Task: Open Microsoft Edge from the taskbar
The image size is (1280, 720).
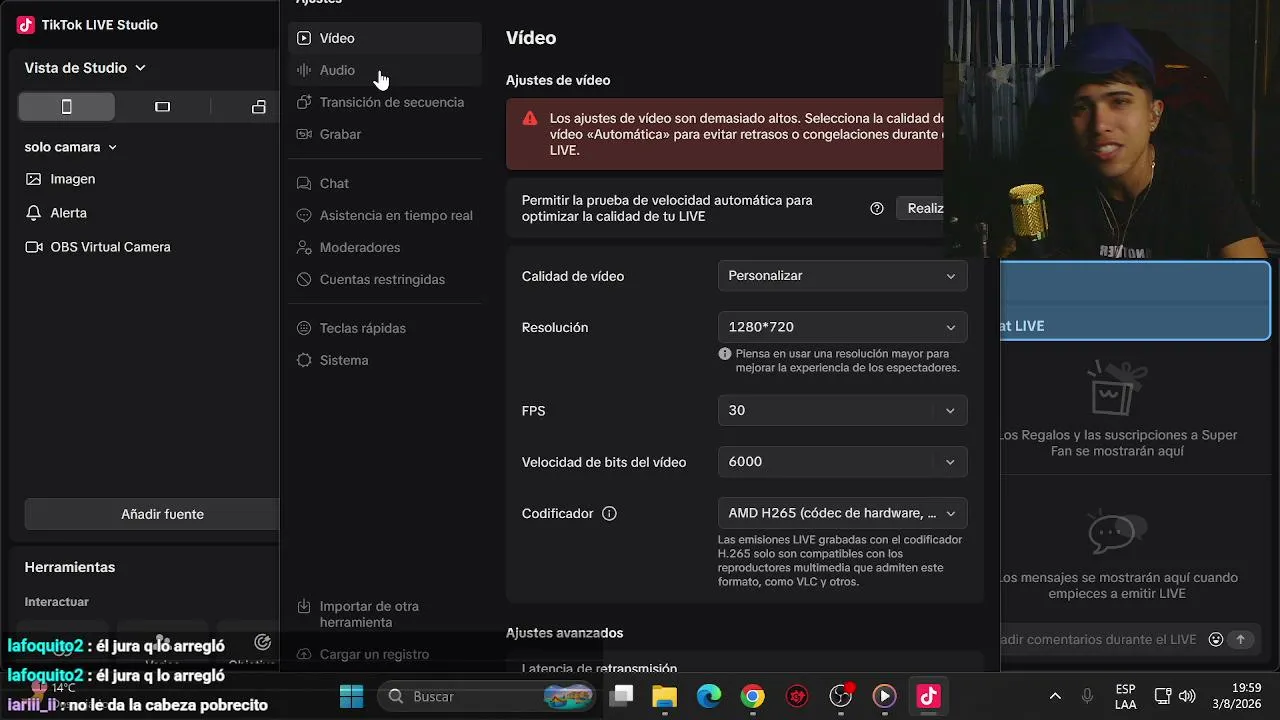Action: click(x=708, y=696)
